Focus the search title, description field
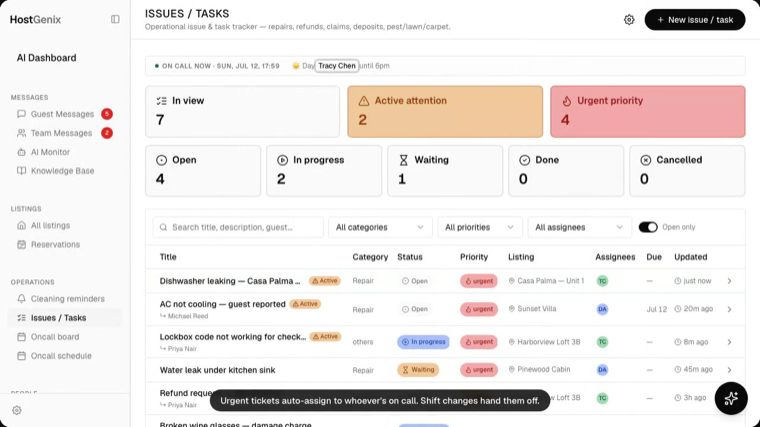 pos(238,227)
